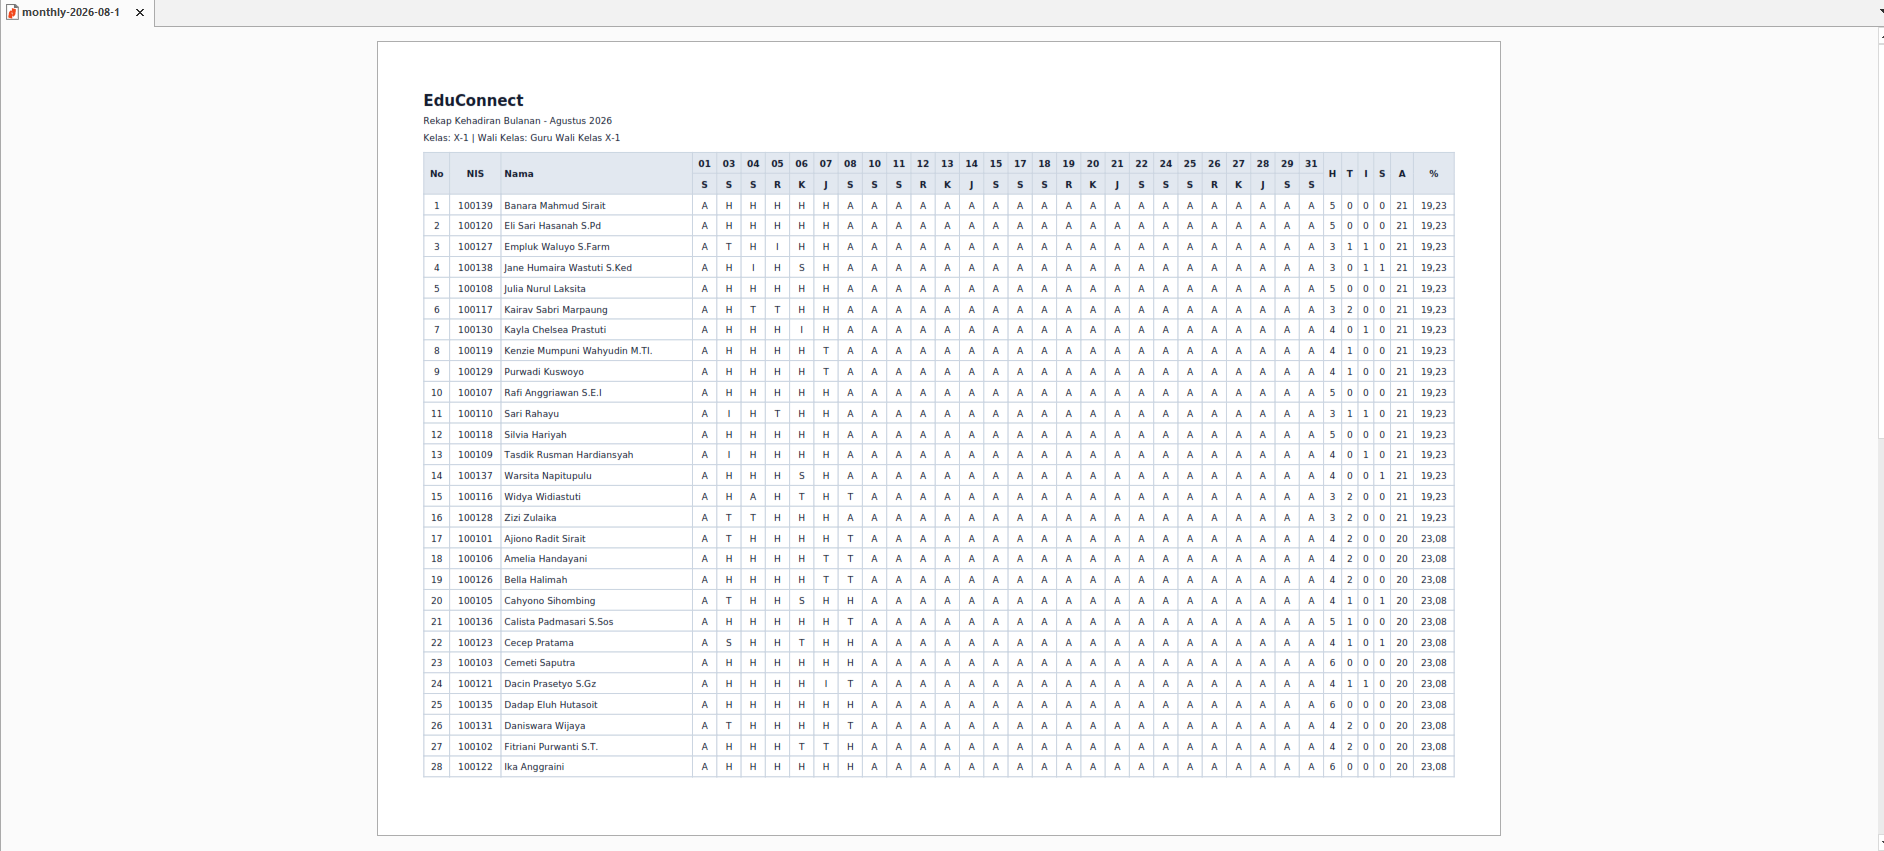The width and height of the screenshot is (1884, 851).
Task: Click the name Ajiono Radit Sirait
Action: pos(544,539)
